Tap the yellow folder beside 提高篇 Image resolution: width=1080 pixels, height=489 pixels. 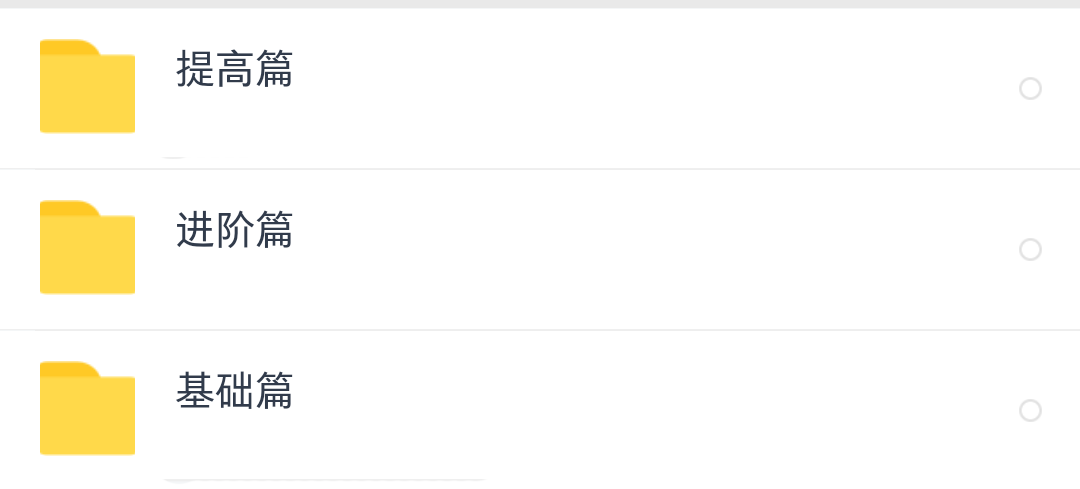[87, 87]
